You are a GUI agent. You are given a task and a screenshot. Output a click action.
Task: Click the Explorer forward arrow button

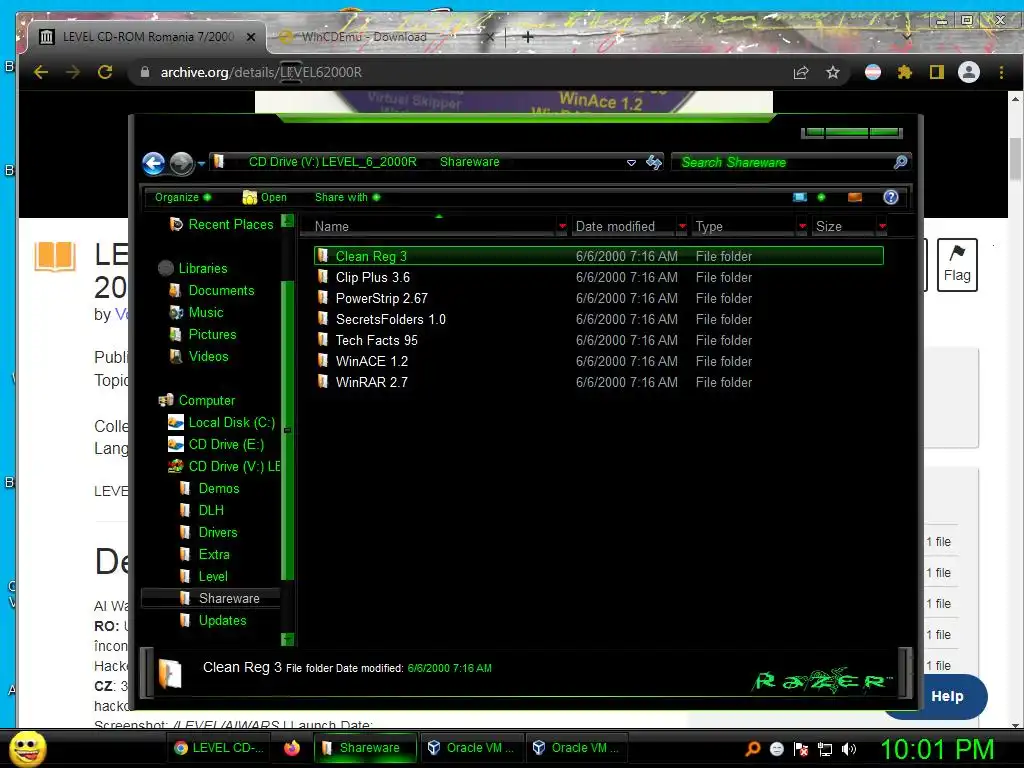click(x=182, y=163)
